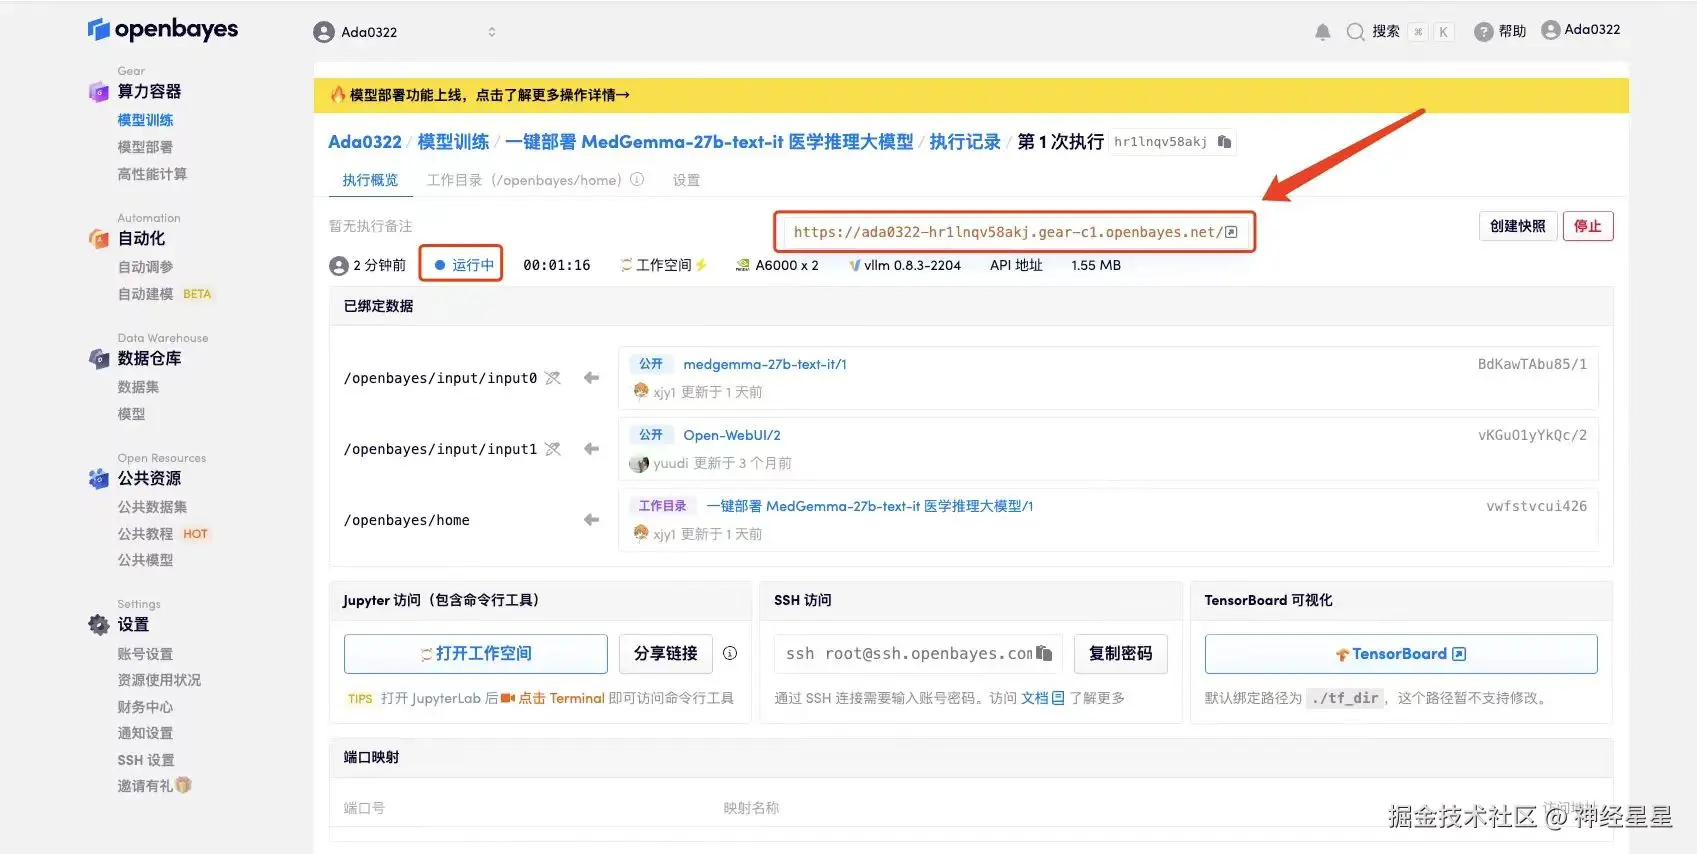Viewport: 1697px width, 854px height.
Task: Click the info icon beside the share link button
Action: [x=730, y=653]
